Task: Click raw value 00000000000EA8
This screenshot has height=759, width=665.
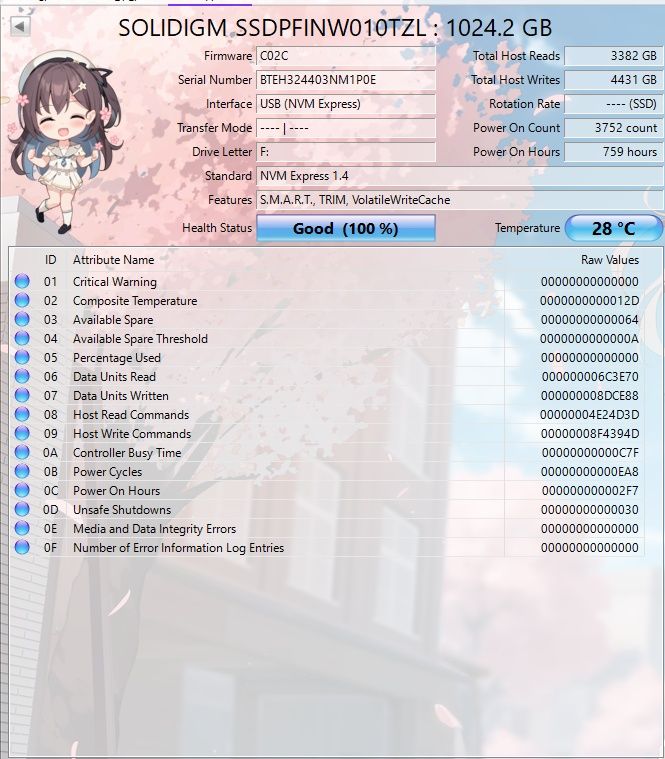Action: click(x=589, y=471)
